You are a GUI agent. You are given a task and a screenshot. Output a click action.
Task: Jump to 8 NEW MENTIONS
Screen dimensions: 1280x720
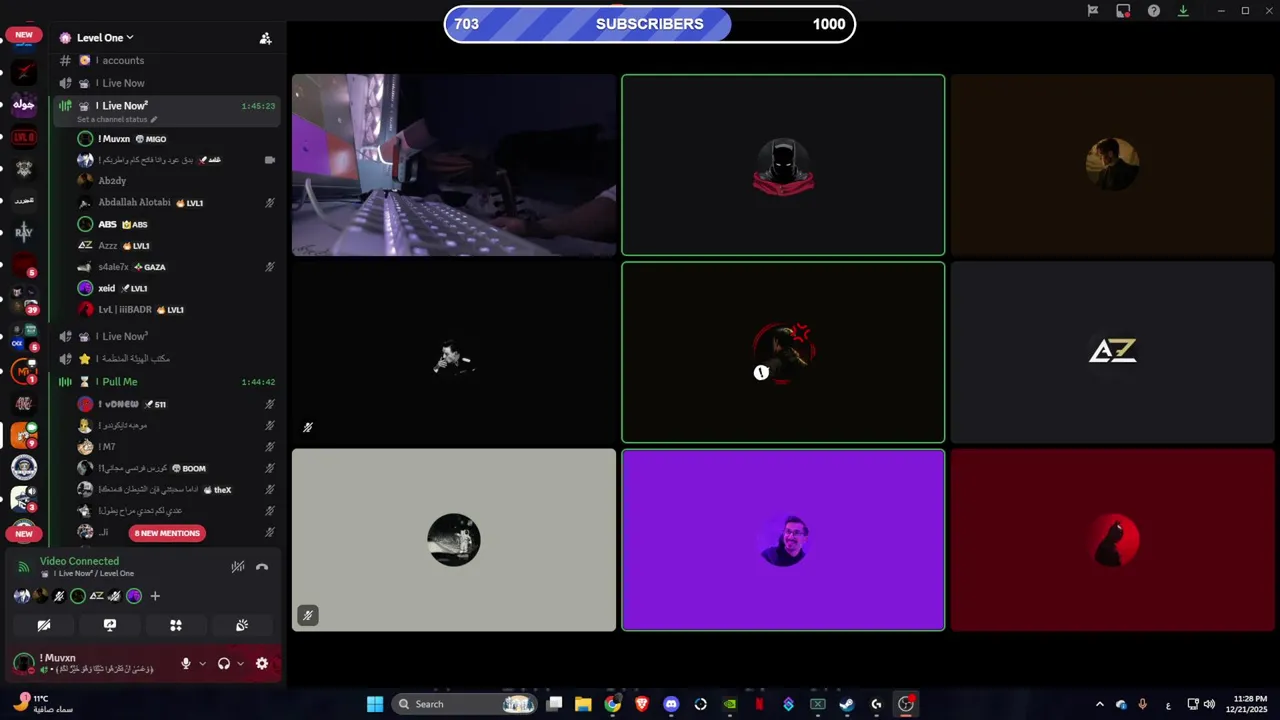point(167,533)
